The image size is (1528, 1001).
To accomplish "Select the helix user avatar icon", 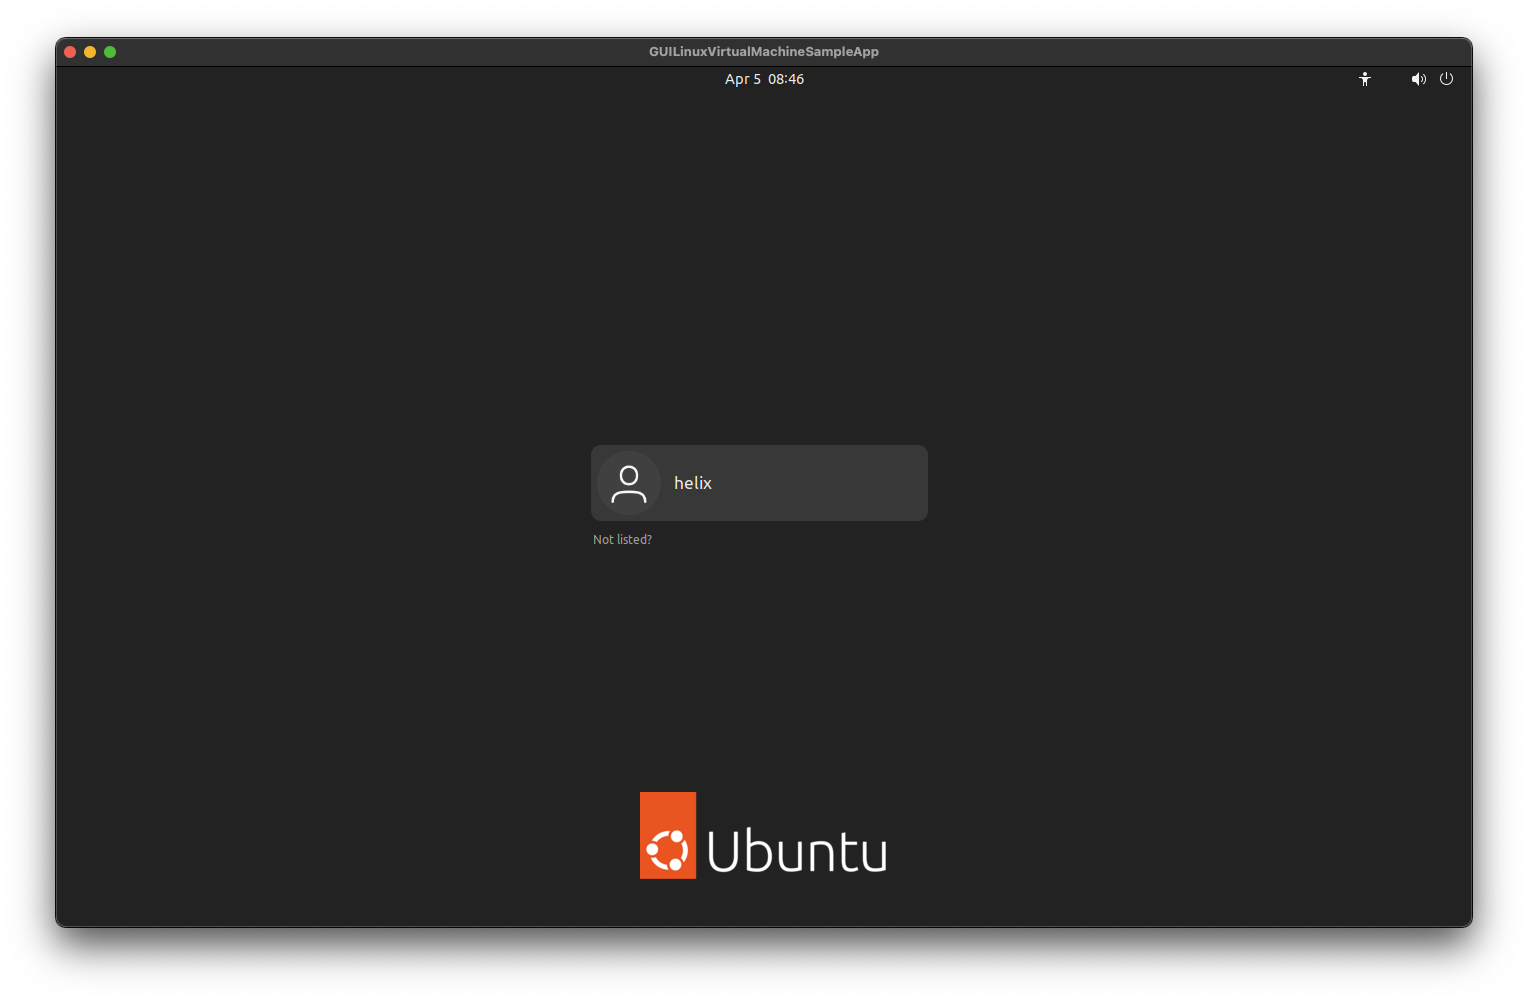I will (x=629, y=483).
